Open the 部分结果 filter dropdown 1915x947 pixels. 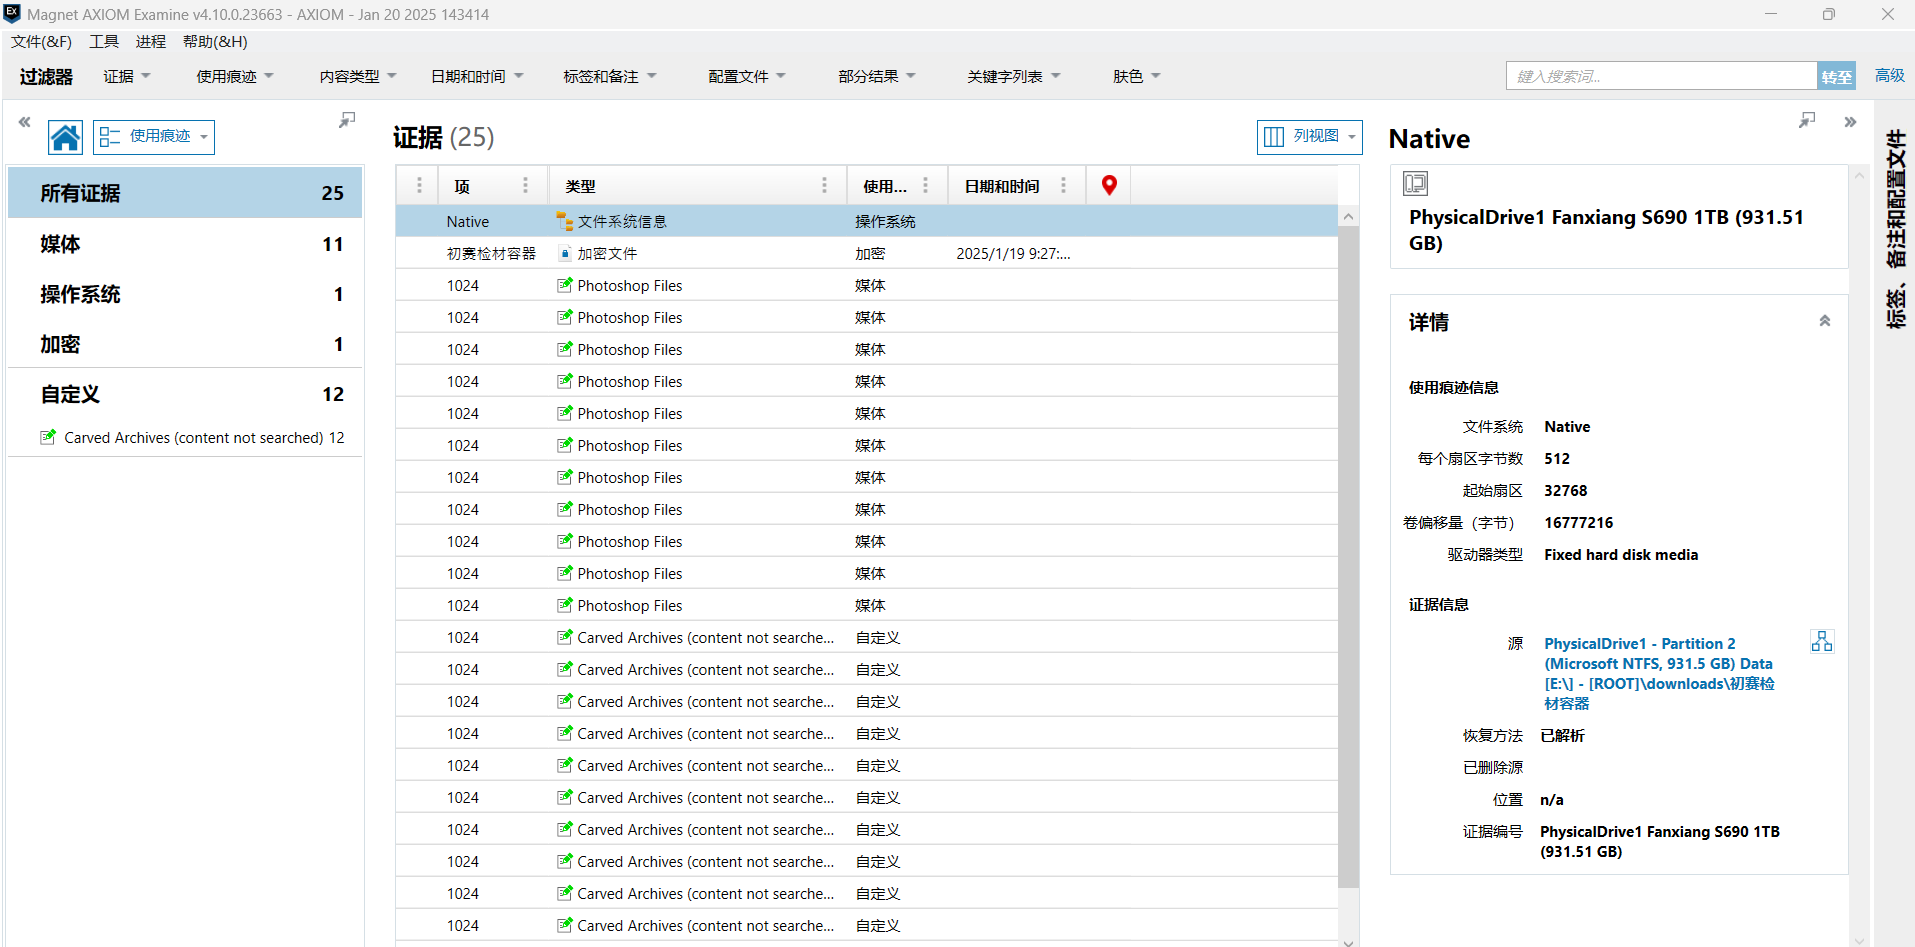point(877,76)
